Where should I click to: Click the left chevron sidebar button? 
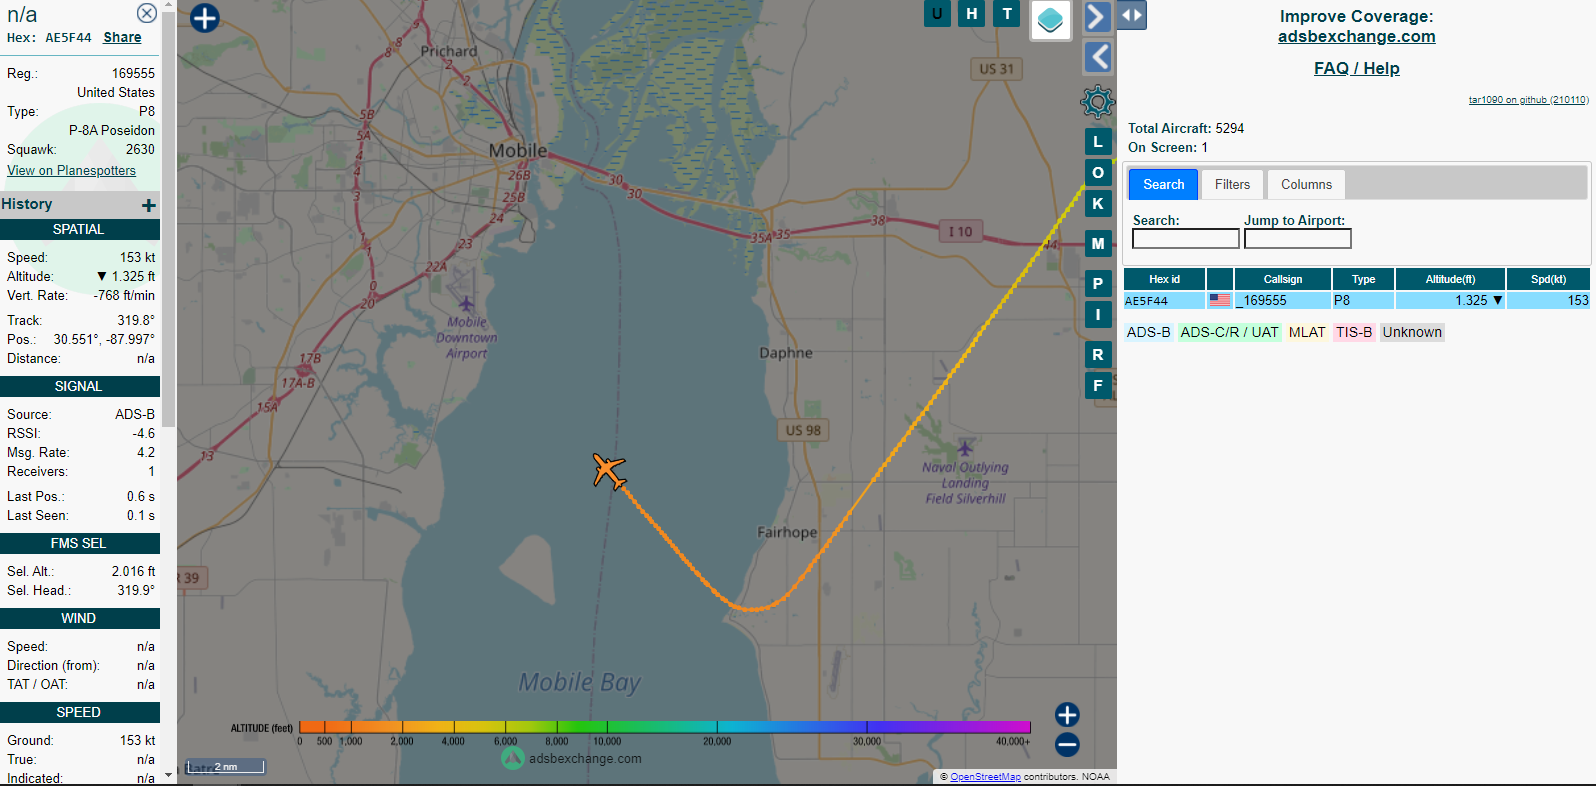pos(1098,57)
